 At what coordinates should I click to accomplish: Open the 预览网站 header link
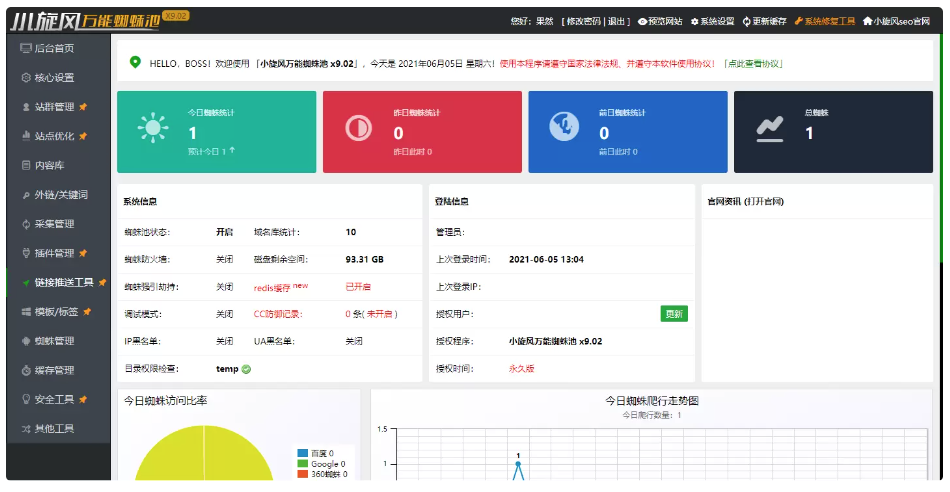[x=660, y=21]
